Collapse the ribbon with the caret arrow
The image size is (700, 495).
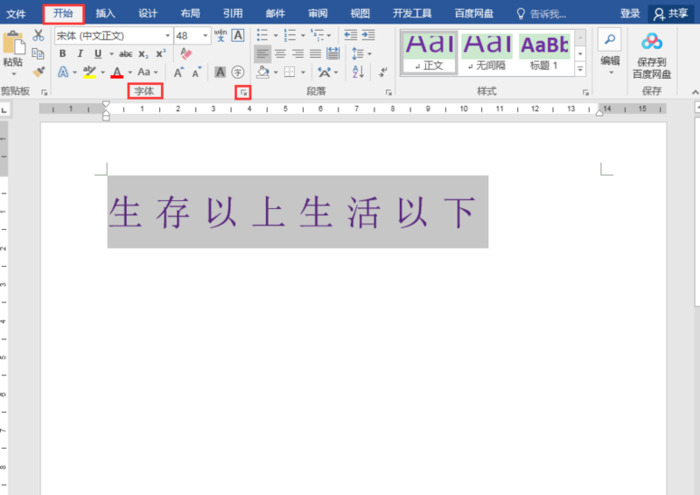click(x=695, y=92)
